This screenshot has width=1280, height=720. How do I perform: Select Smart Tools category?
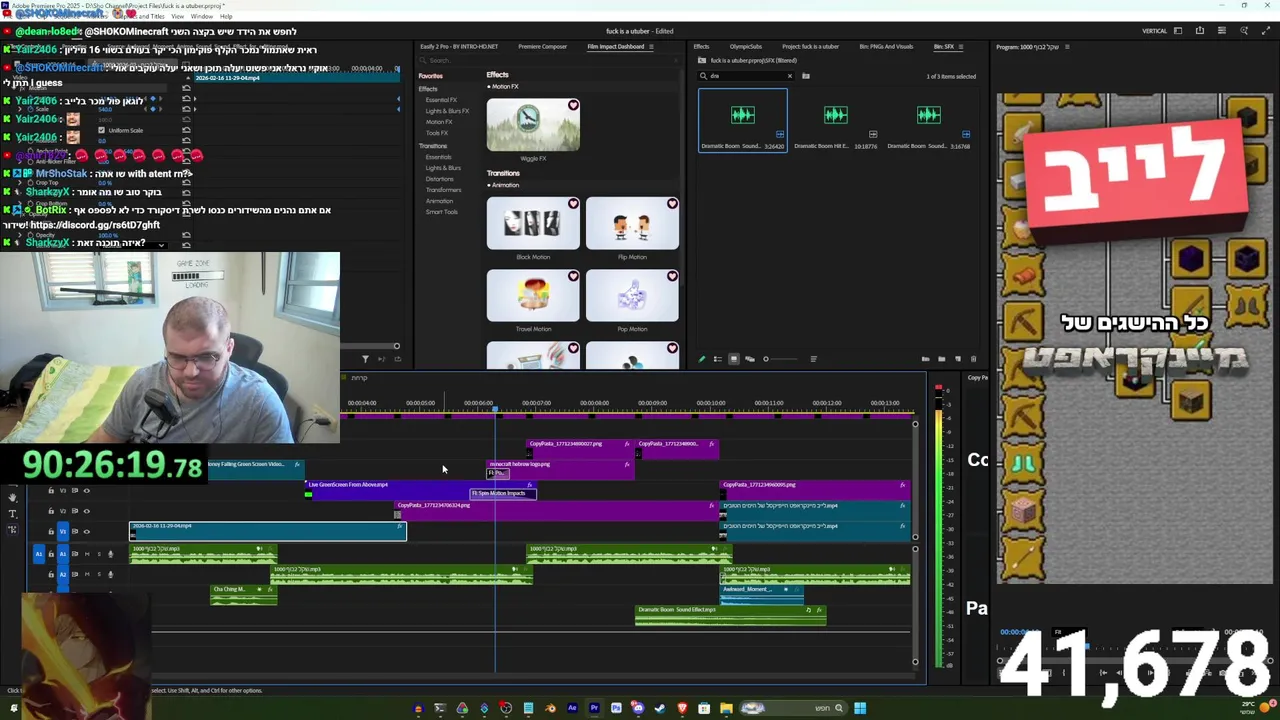click(441, 212)
